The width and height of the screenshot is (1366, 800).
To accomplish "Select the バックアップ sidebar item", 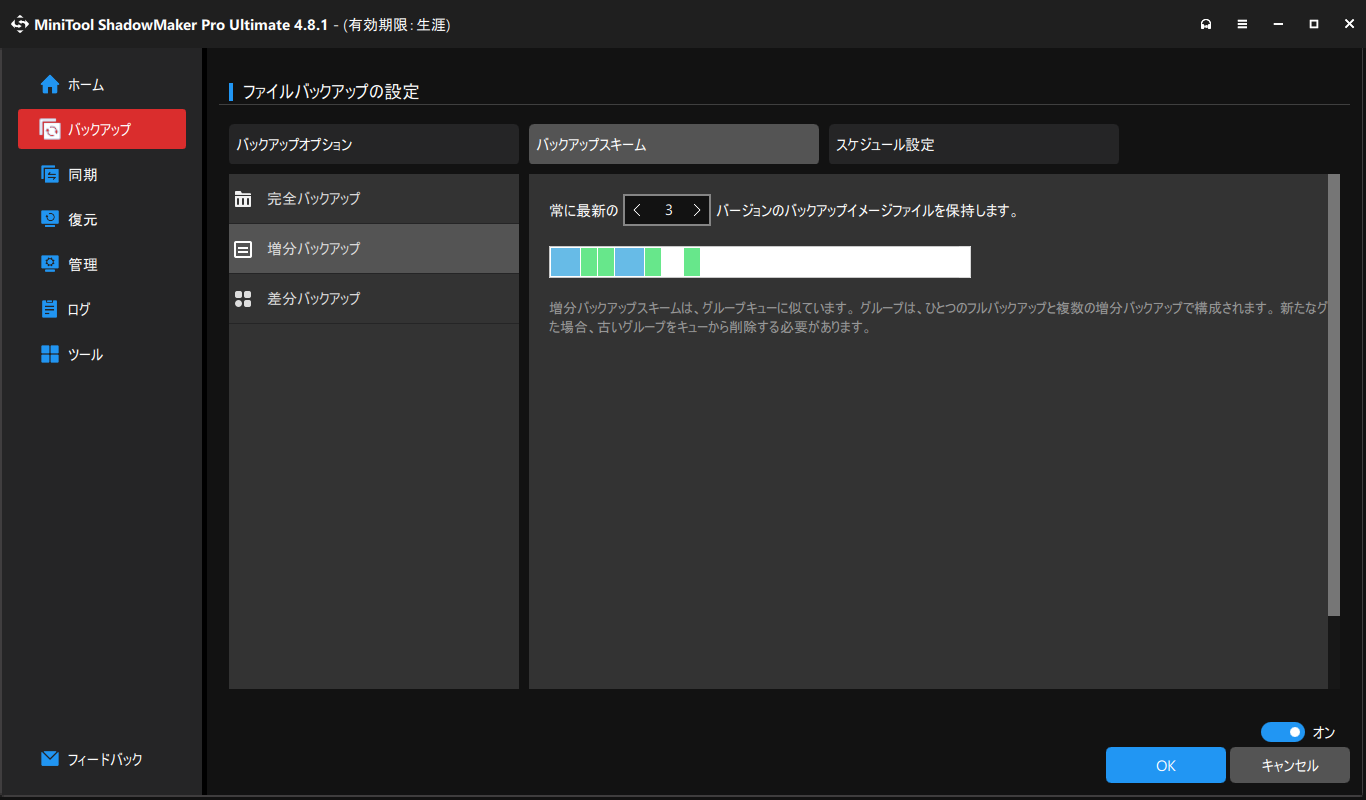I will click(102, 129).
